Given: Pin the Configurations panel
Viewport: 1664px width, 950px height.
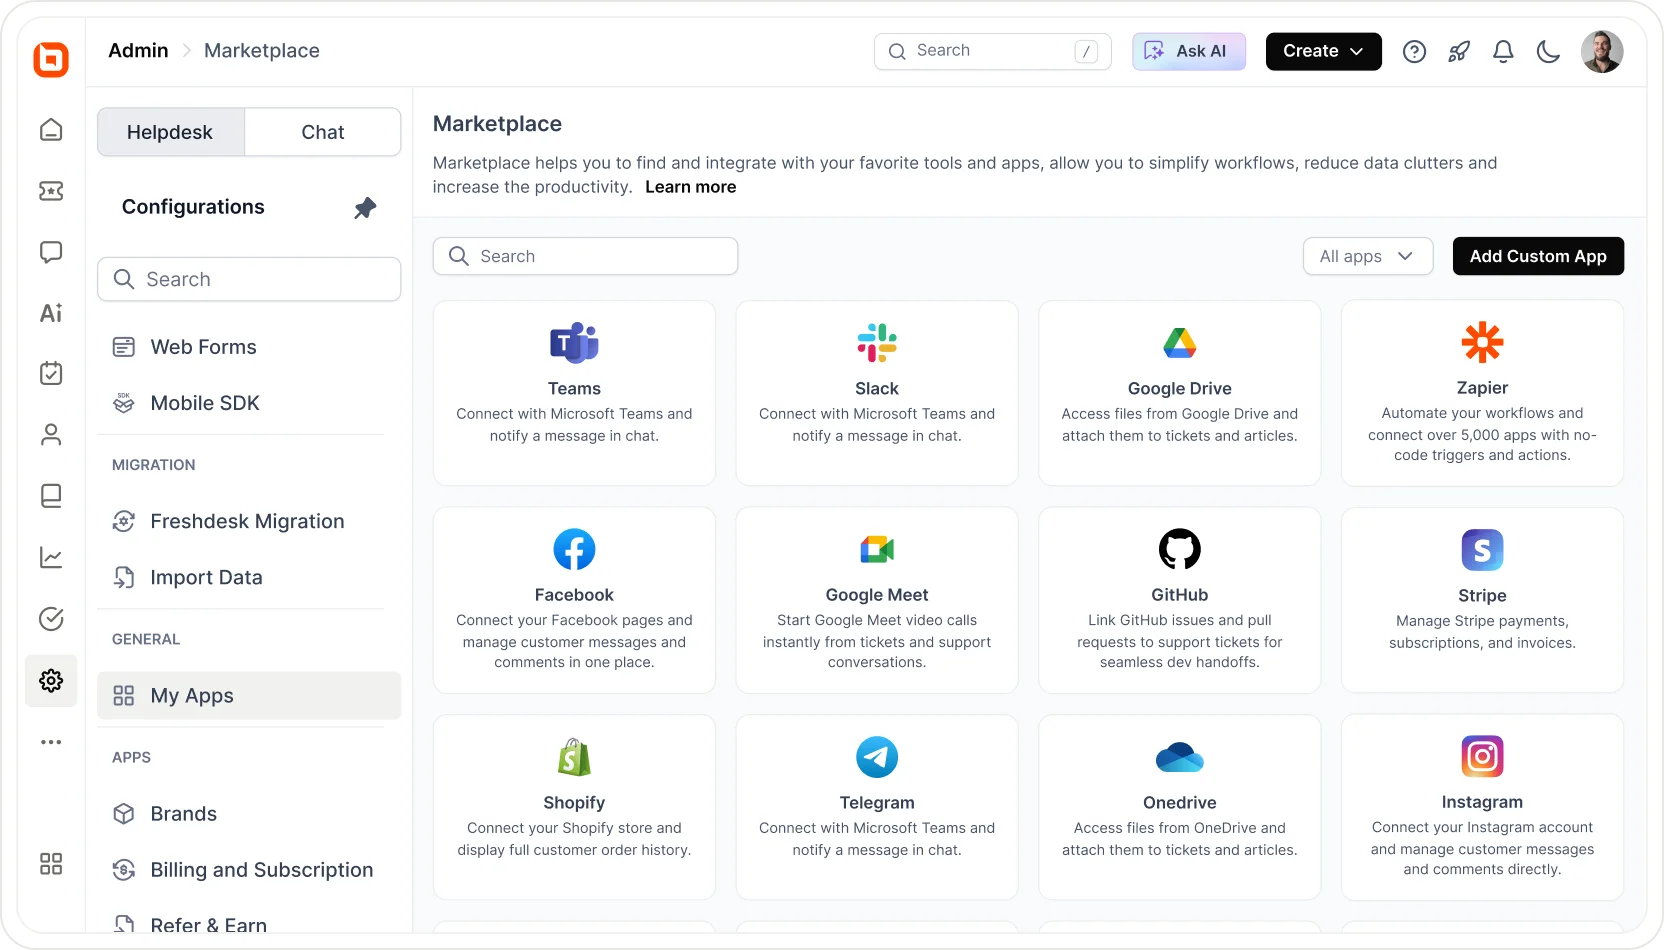Looking at the screenshot, I should click(x=365, y=208).
